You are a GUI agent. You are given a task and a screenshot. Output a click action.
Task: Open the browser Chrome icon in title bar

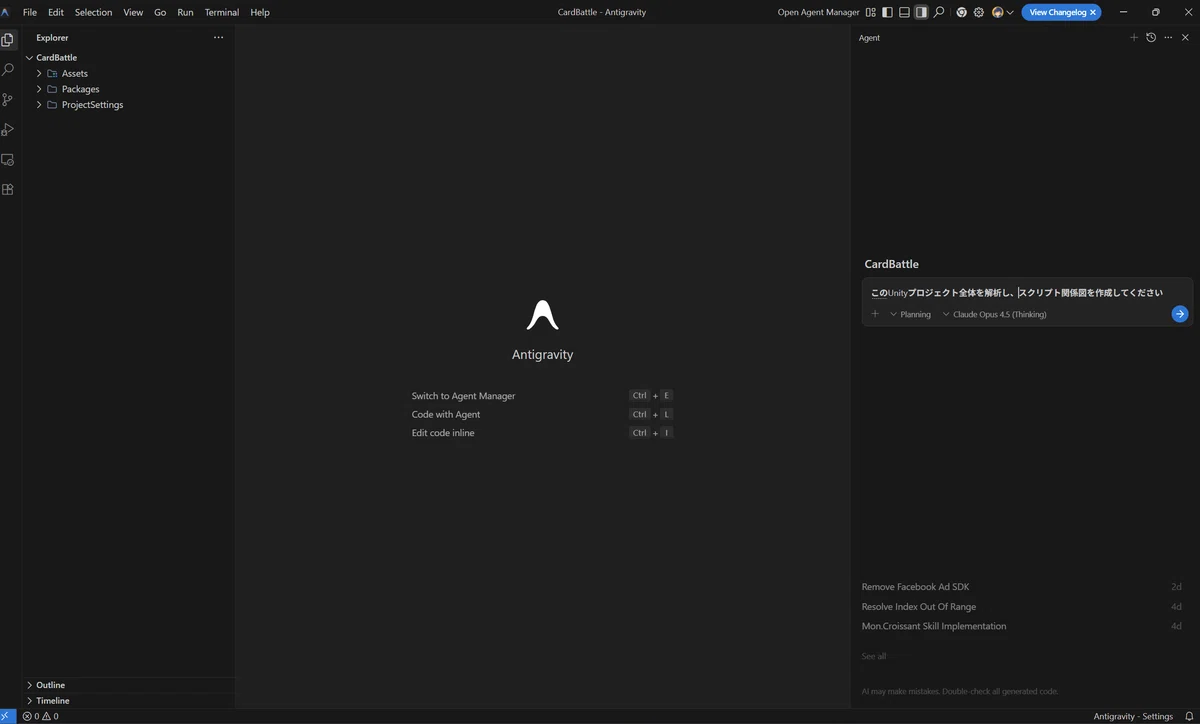coord(962,12)
